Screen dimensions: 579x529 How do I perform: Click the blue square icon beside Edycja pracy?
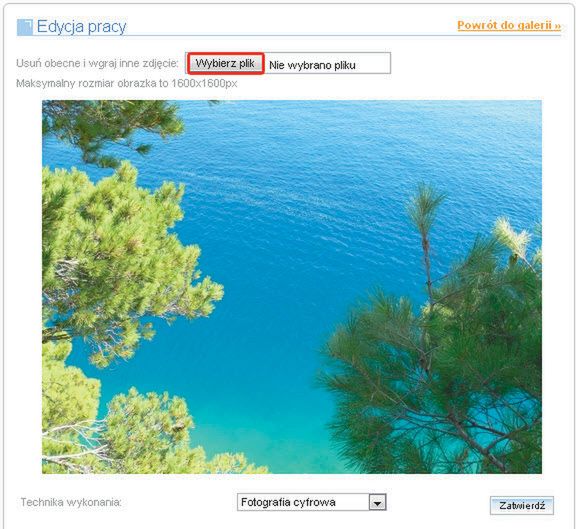[x=25, y=27]
